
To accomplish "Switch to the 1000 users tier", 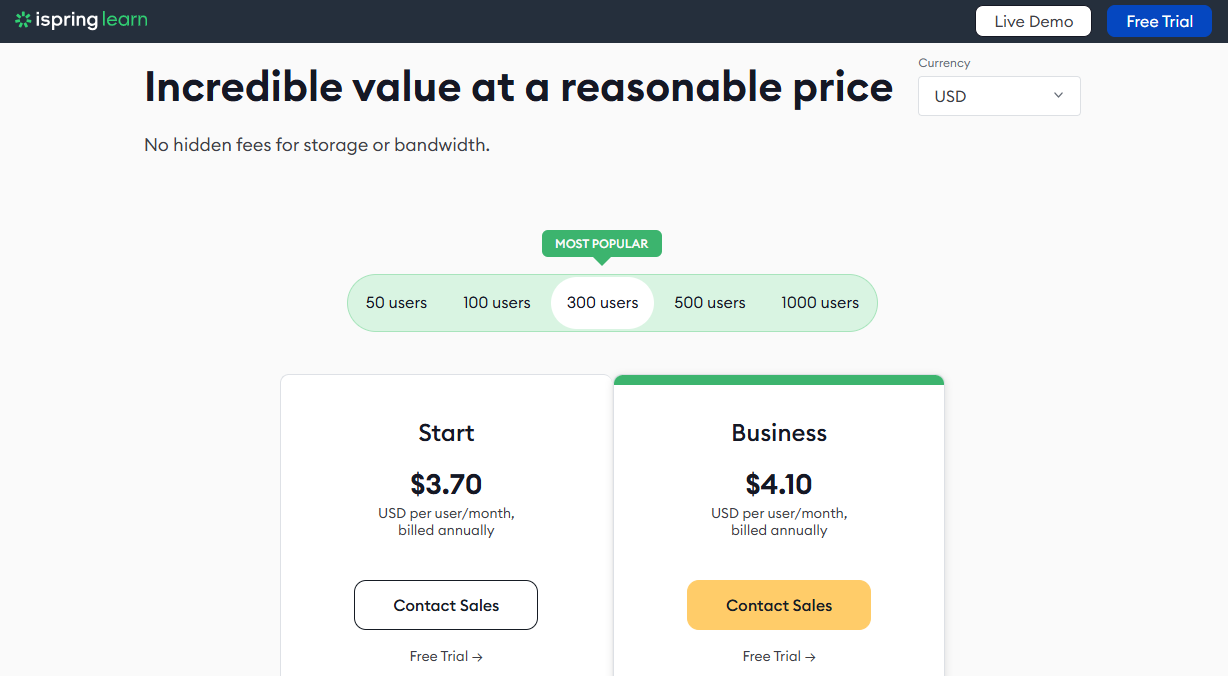I will click(820, 303).
